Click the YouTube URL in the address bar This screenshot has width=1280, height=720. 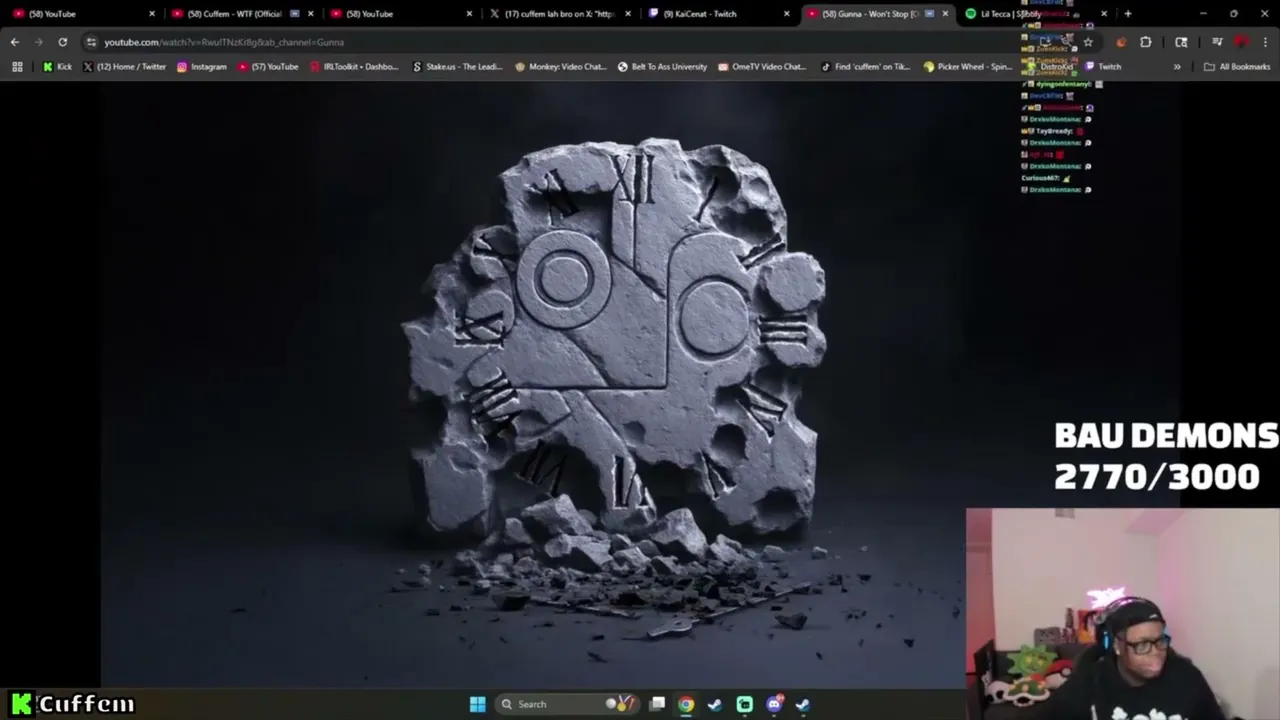coord(224,42)
